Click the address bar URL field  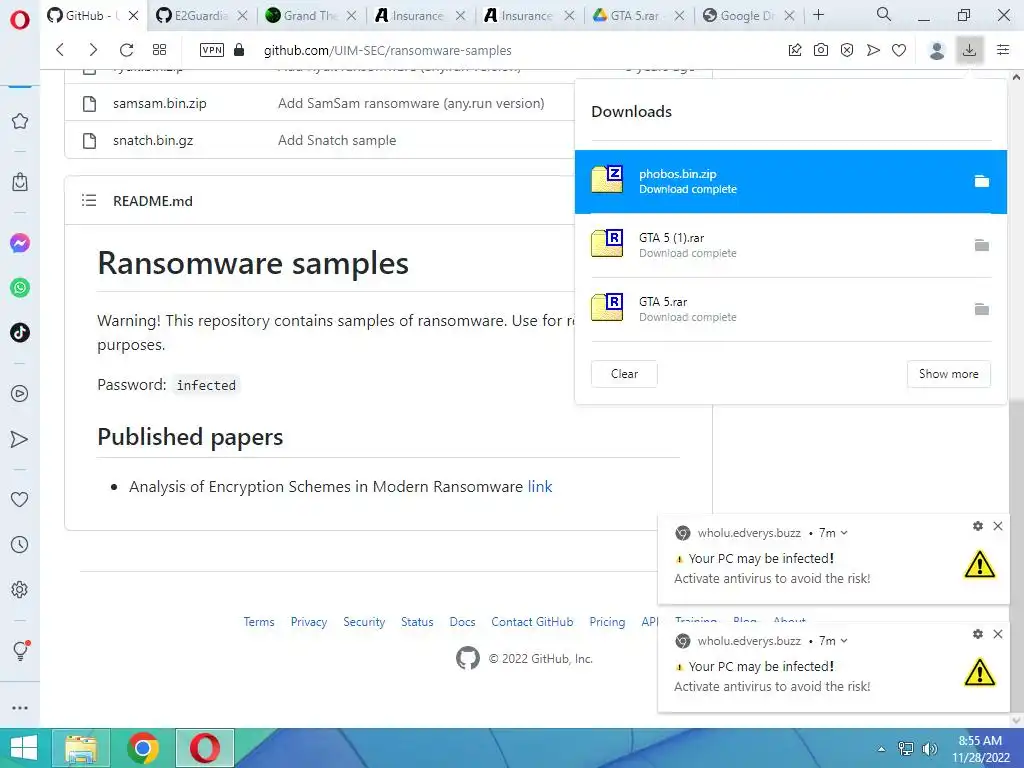click(x=387, y=50)
